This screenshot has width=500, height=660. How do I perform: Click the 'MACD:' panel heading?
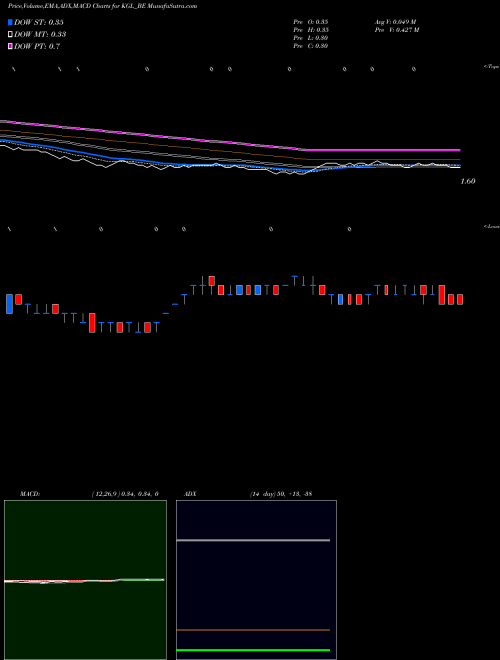(30, 494)
